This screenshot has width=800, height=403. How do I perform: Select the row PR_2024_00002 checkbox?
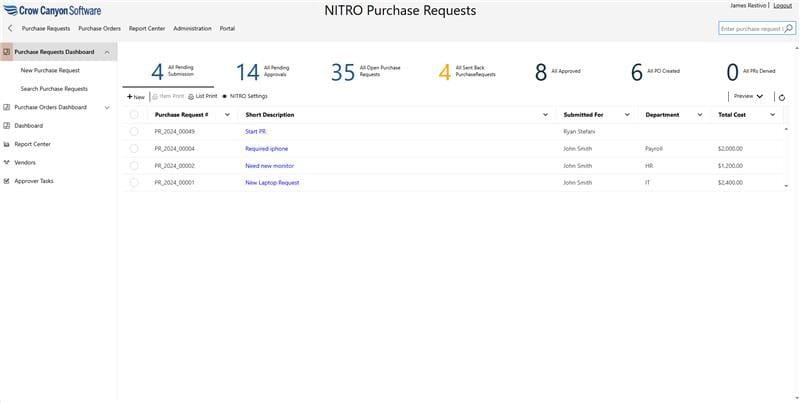pyautogui.click(x=134, y=166)
